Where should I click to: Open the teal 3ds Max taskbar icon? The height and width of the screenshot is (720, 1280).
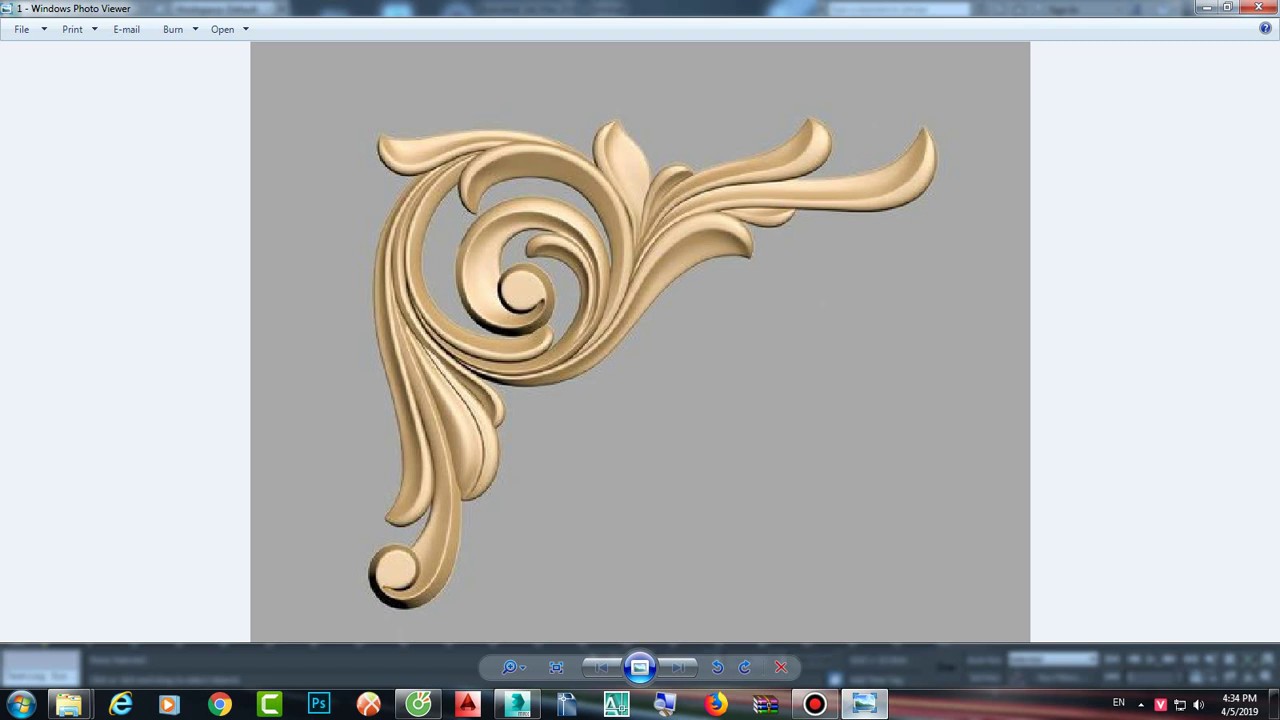coord(518,704)
